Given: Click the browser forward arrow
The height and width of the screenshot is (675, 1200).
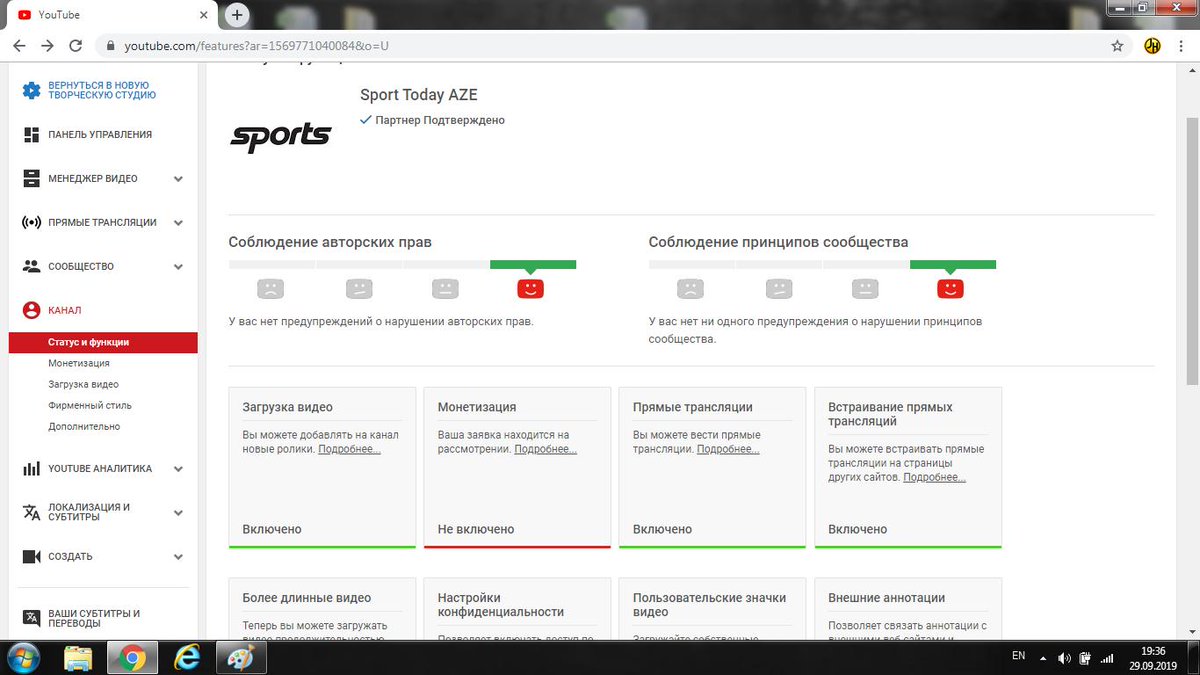Looking at the screenshot, I should click(x=47, y=46).
